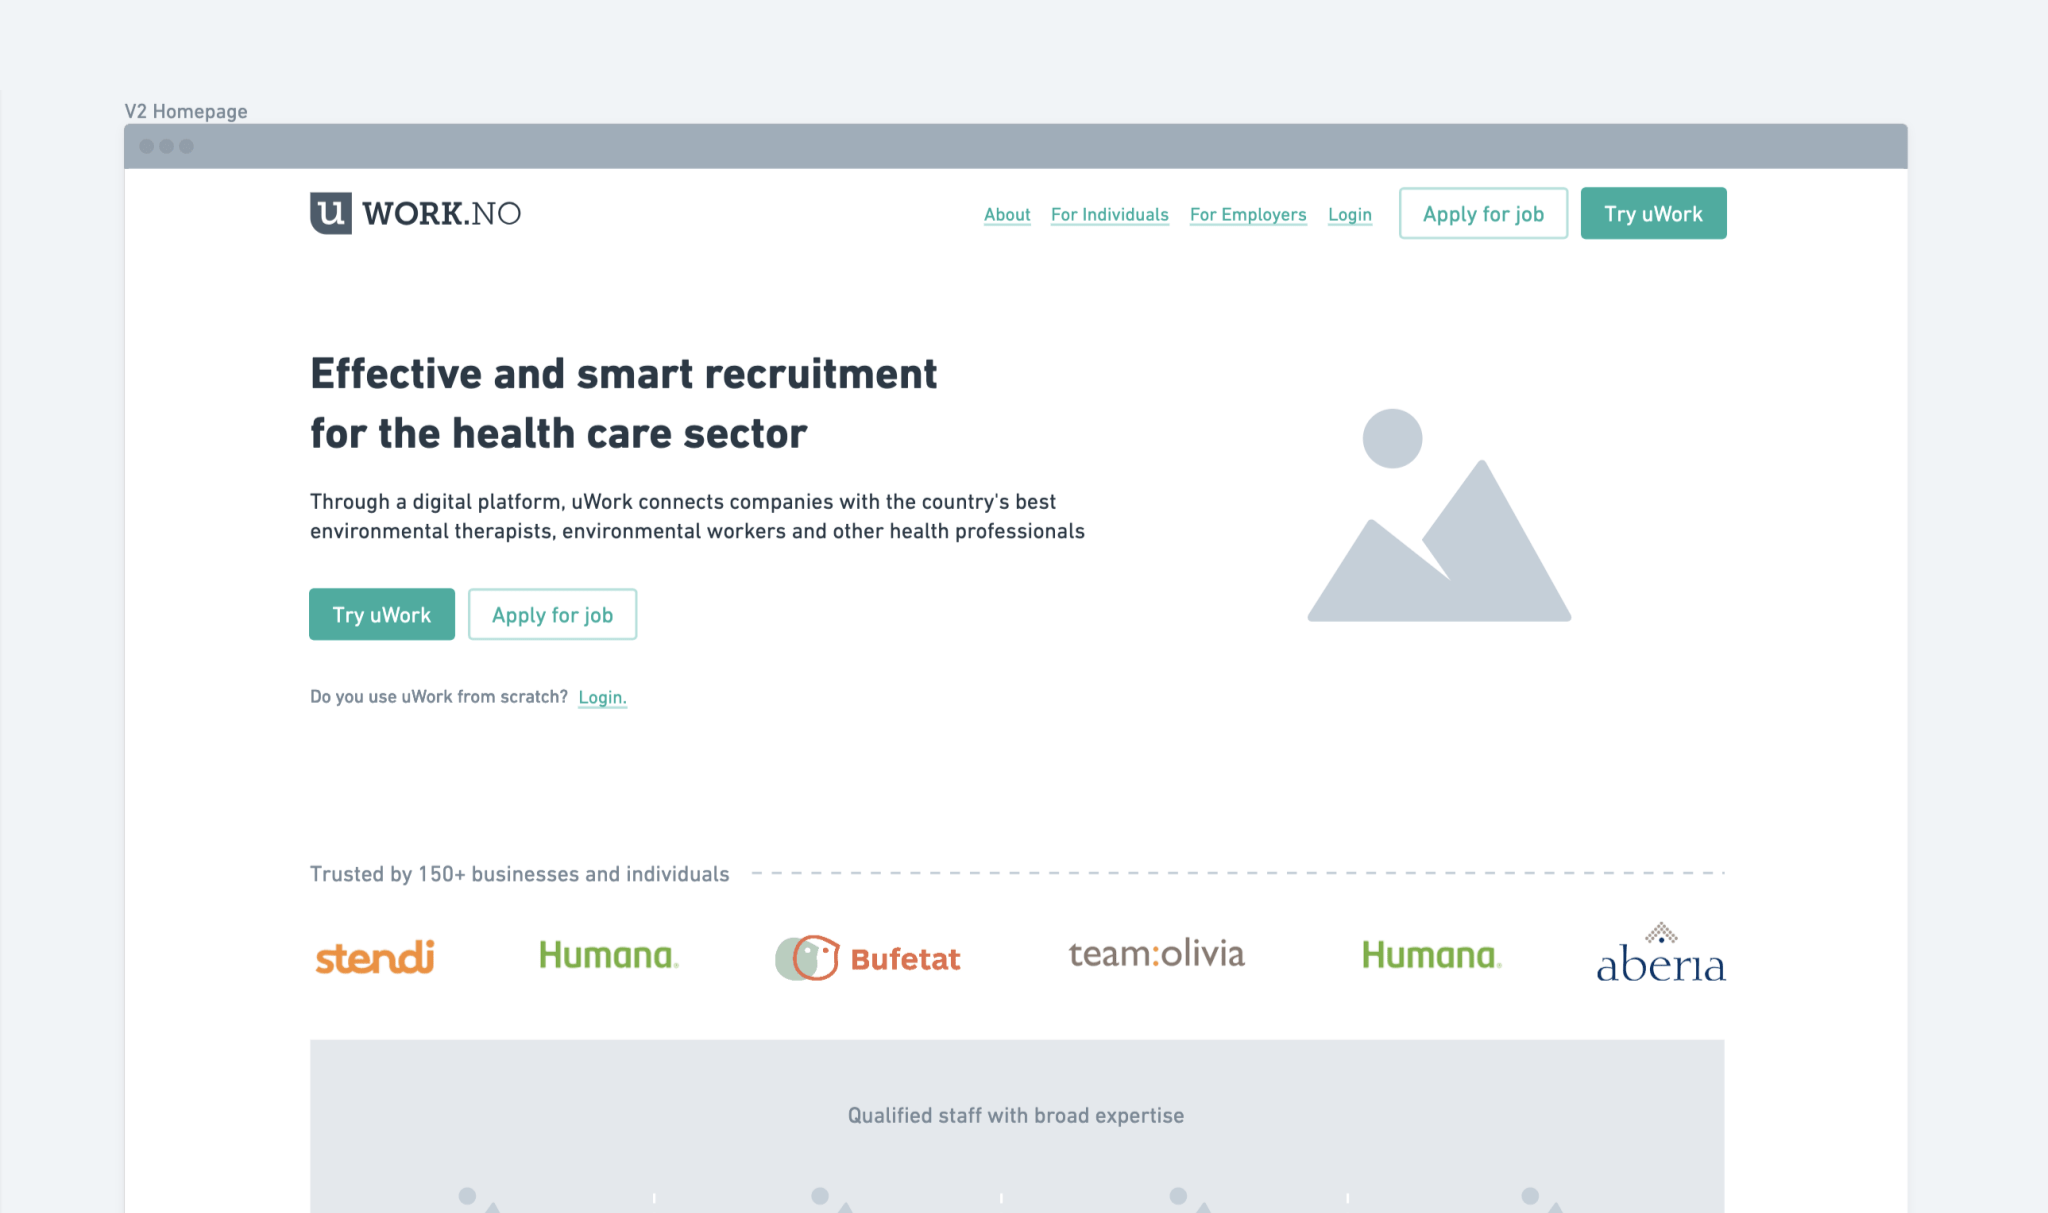This screenshot has height=1213, width=2048.
Task: Click the stendi company logo
Action: 375,957
